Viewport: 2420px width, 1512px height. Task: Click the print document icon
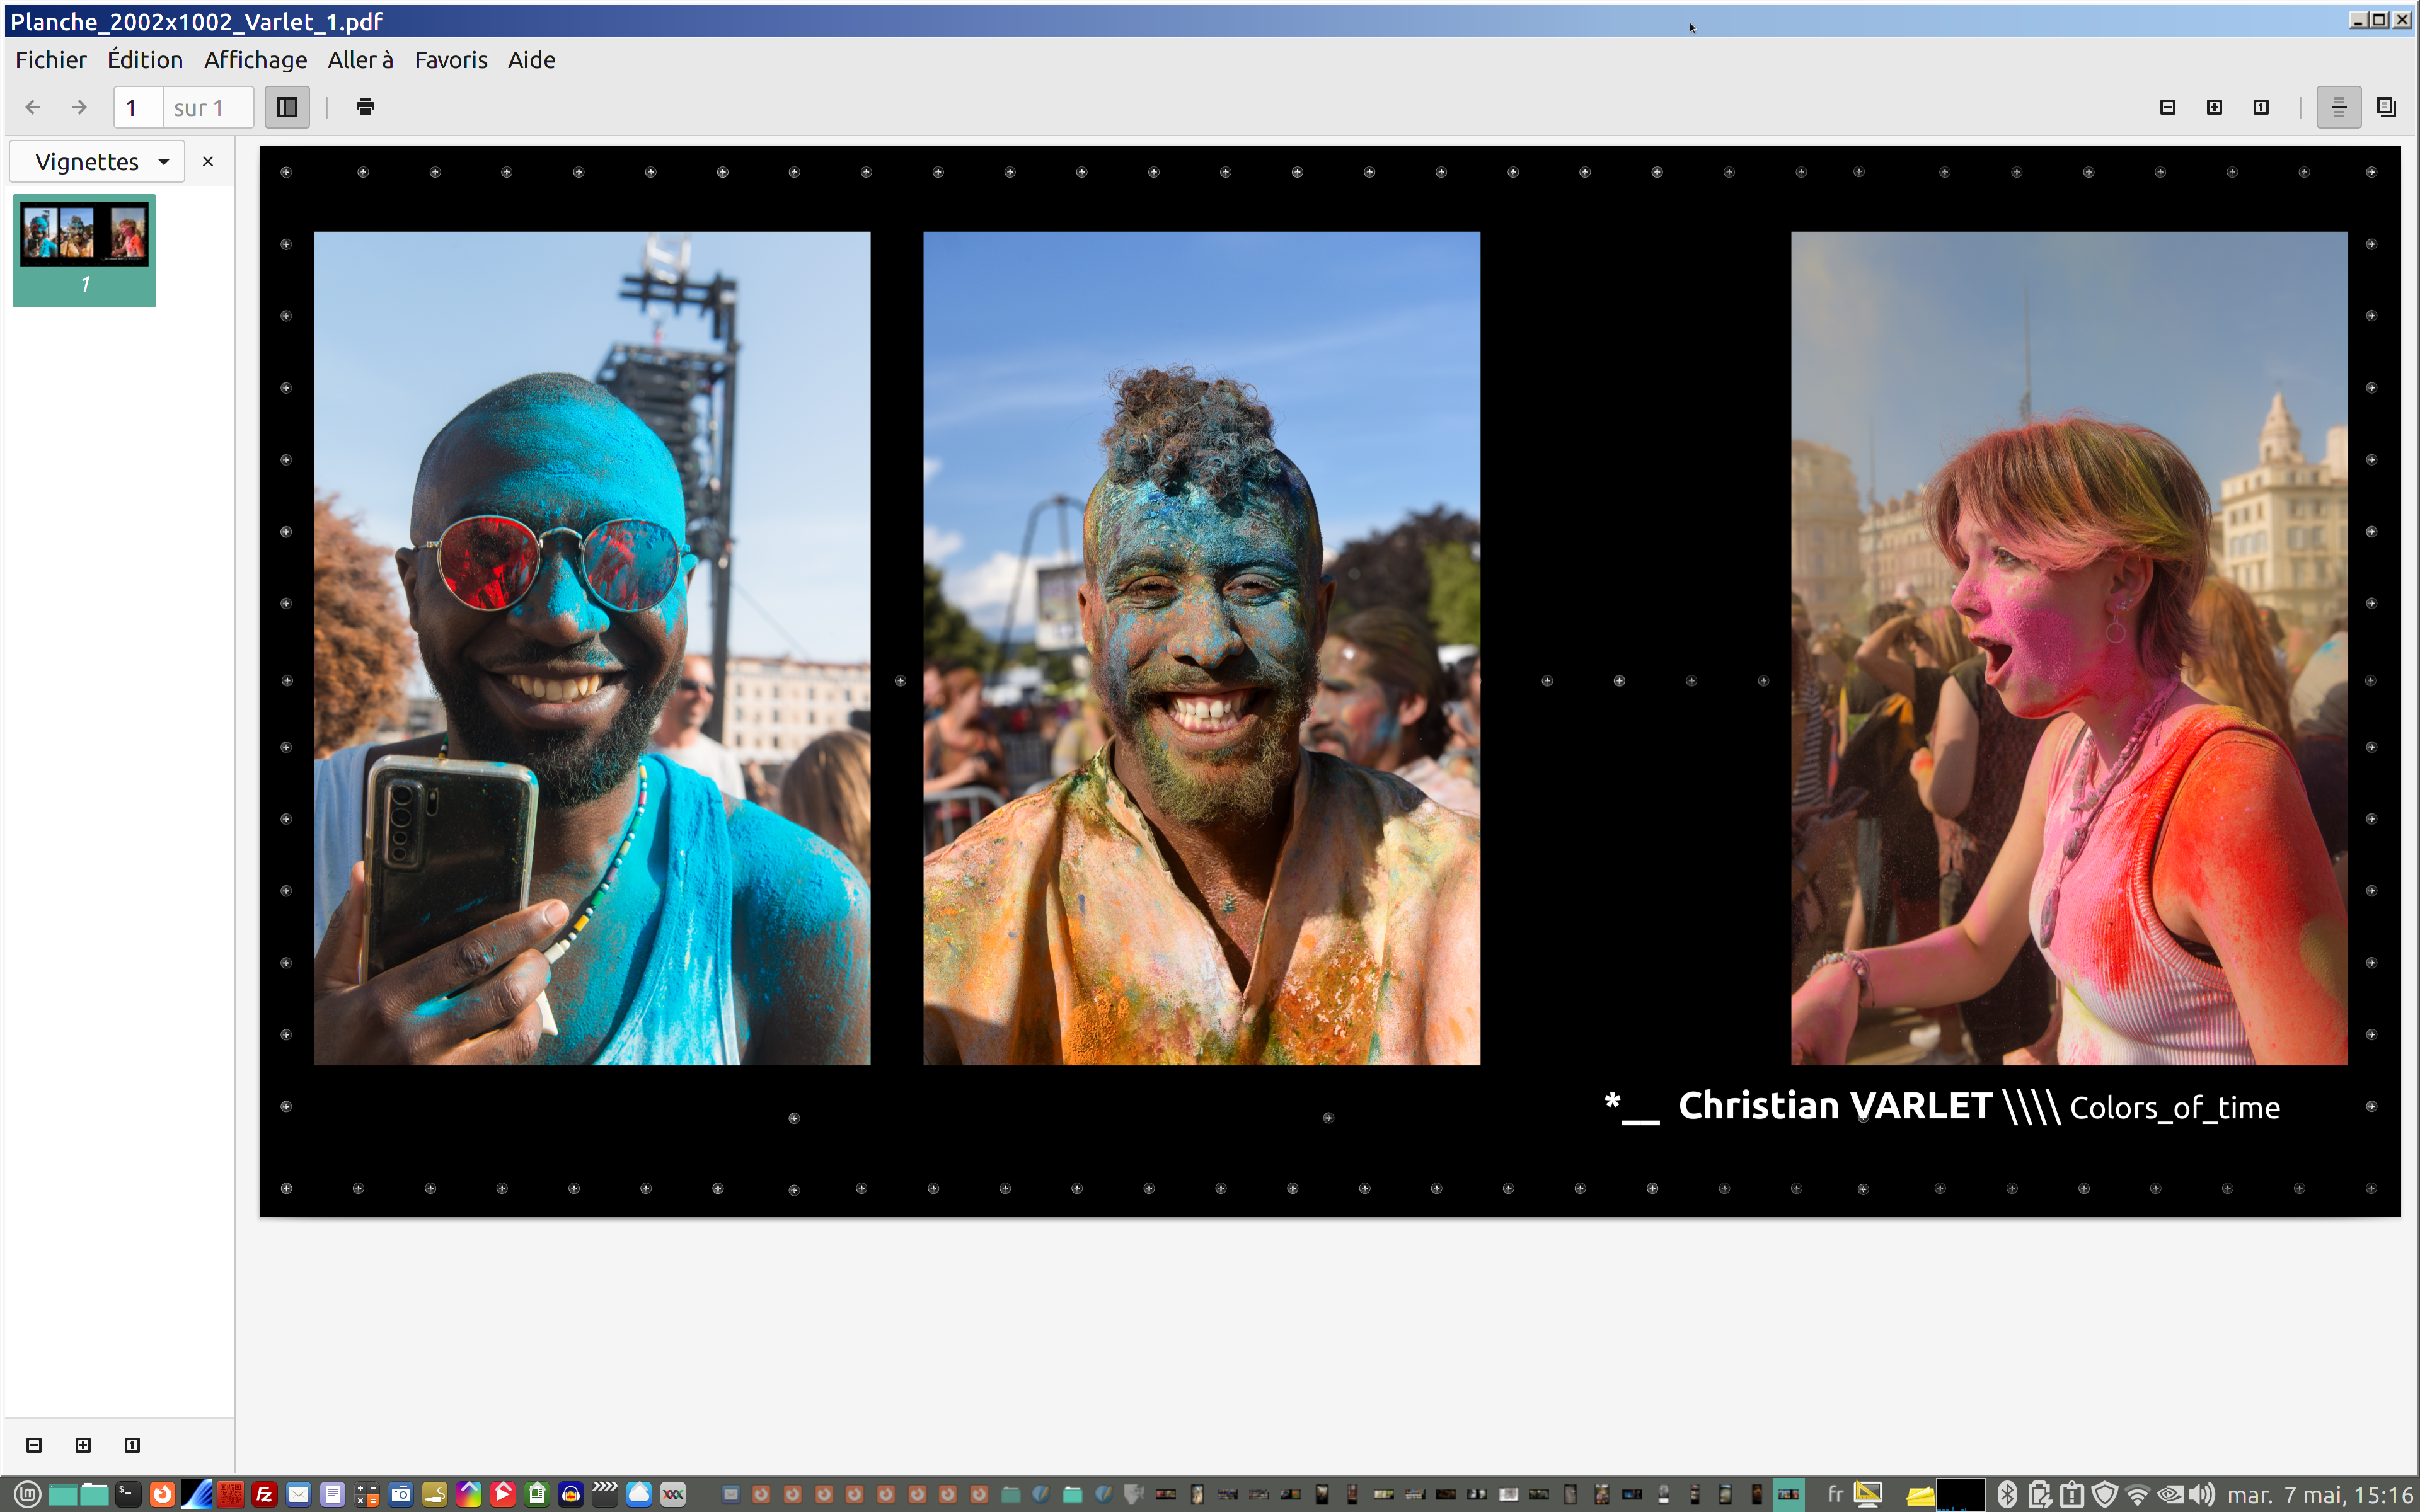coord(365,107)
